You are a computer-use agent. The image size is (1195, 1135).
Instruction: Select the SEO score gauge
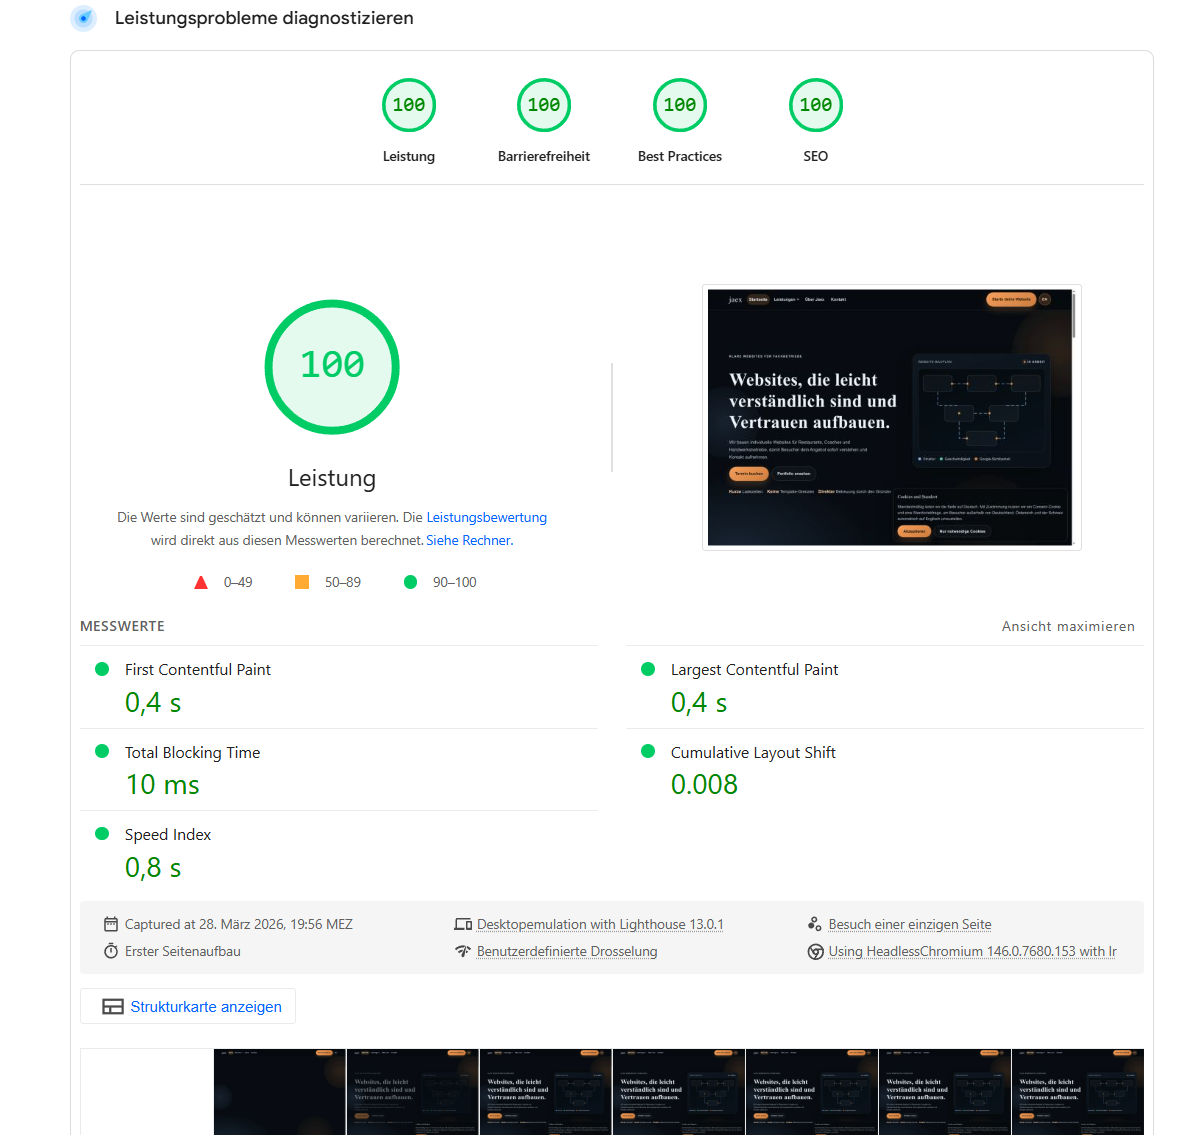(815, 104)
